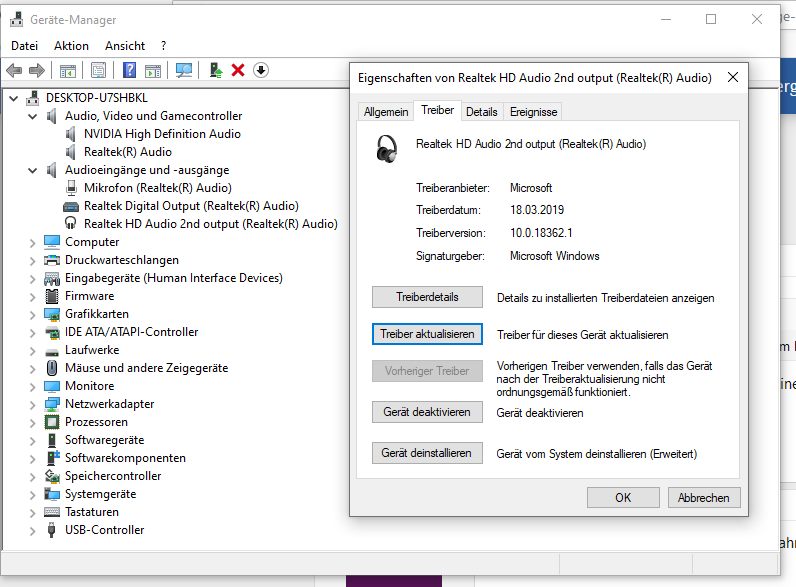Update device driver toolbar icon with green arrow
This screenshot has height=587, width=796.
(x=216, y=70)
